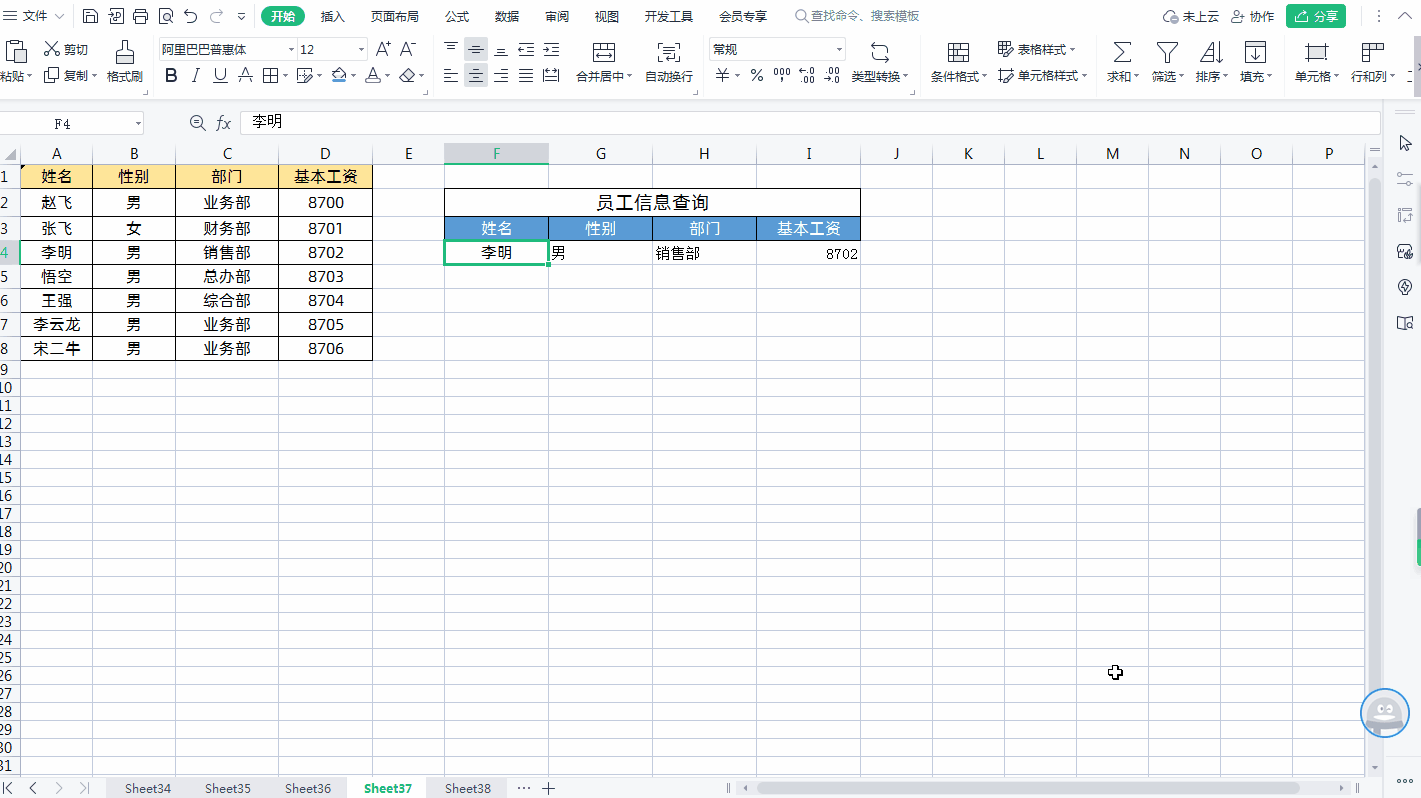Toggle top vertical alignment
This screenshot has height=798, width=1421.
[451, 49]
